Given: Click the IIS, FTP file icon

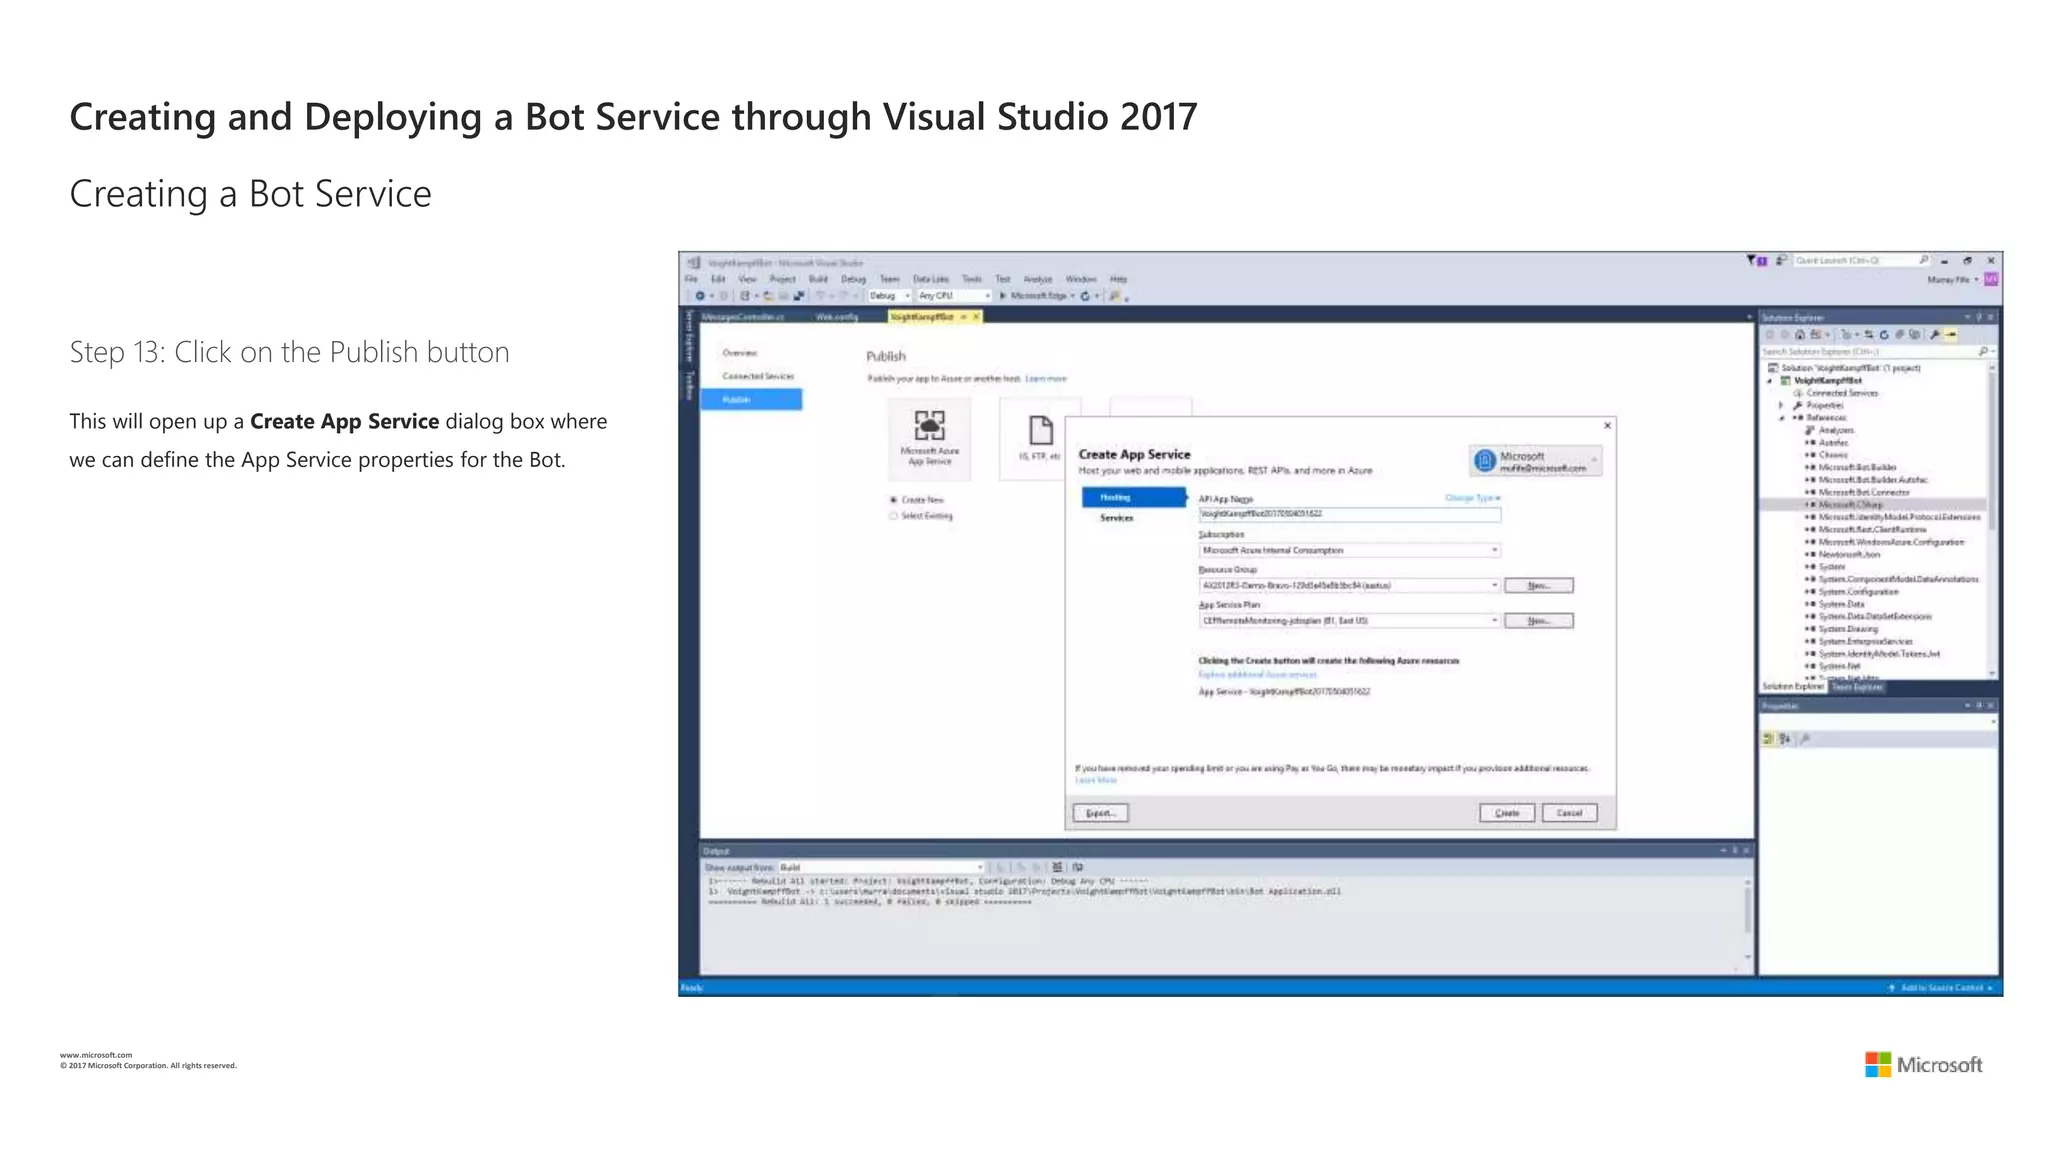Looking at the screenshot, I should [x=1040, y=431].
